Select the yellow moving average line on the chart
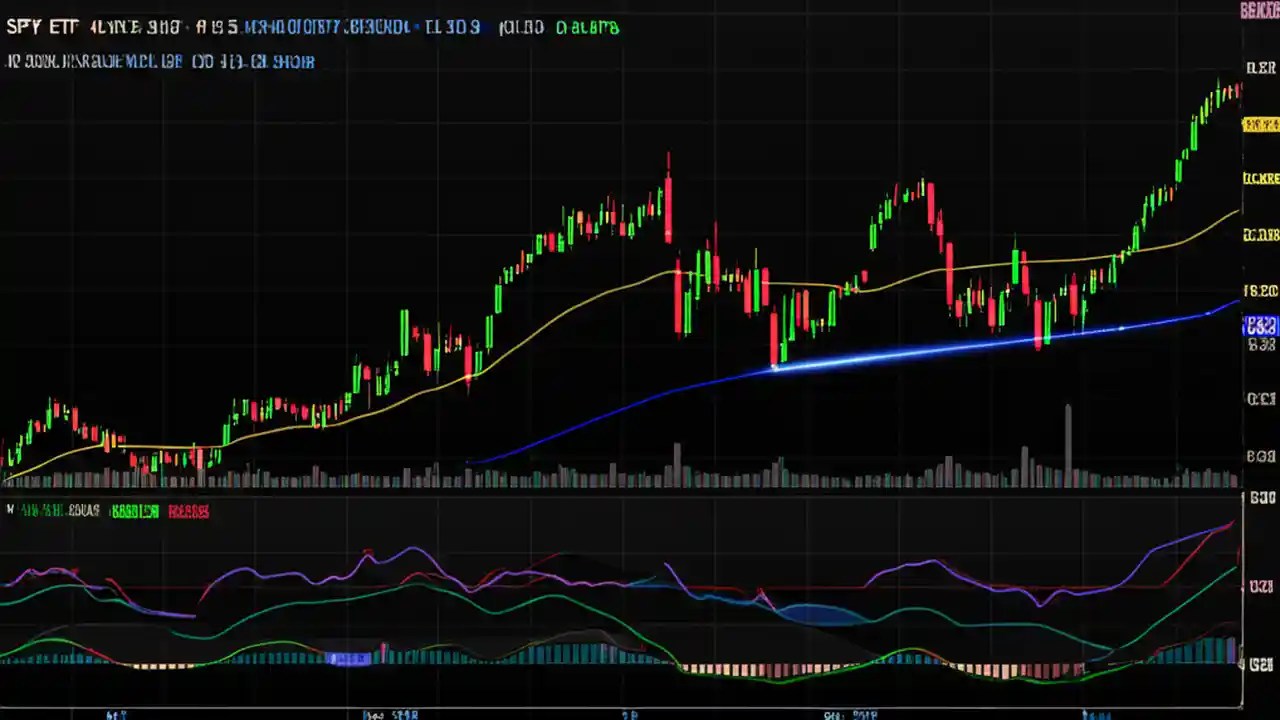 coord(650,272)
